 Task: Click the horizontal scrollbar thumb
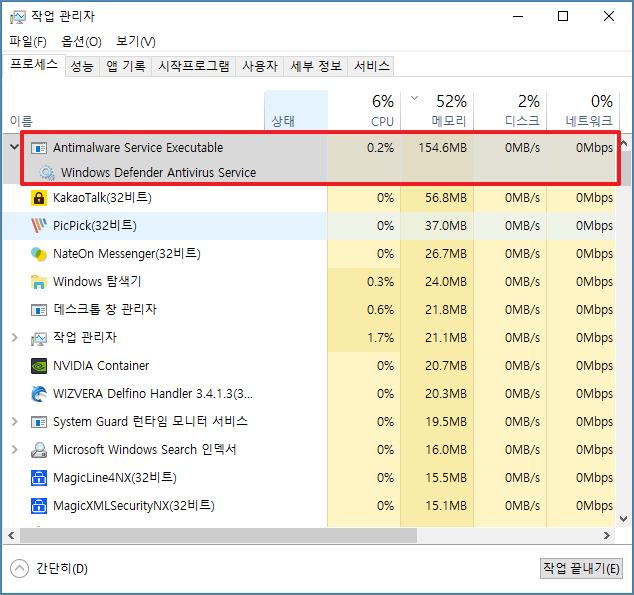point(218,536)
